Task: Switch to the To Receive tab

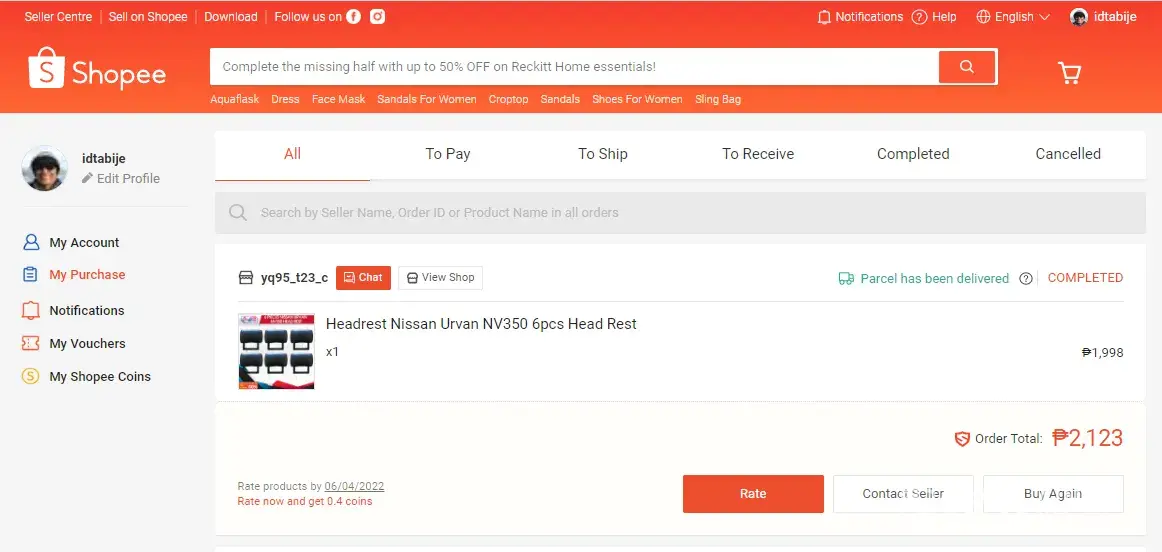Action: 758,154
